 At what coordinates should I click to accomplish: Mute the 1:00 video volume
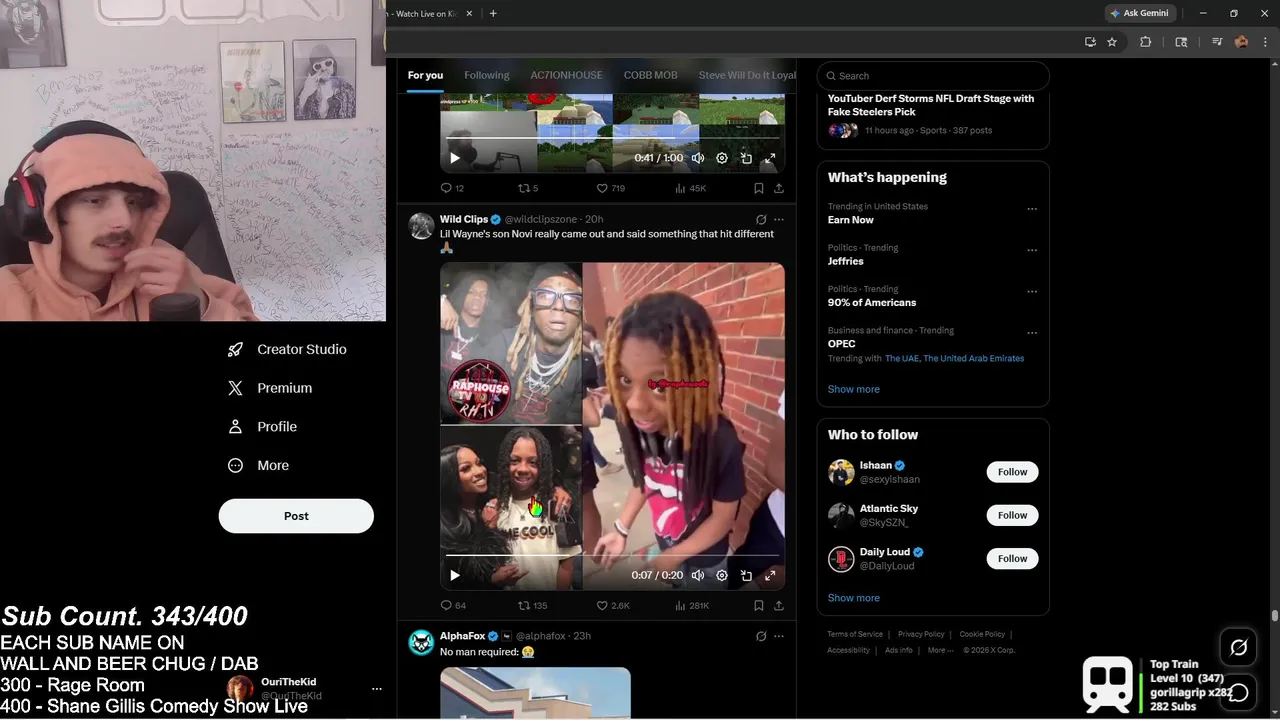[698, 158]
